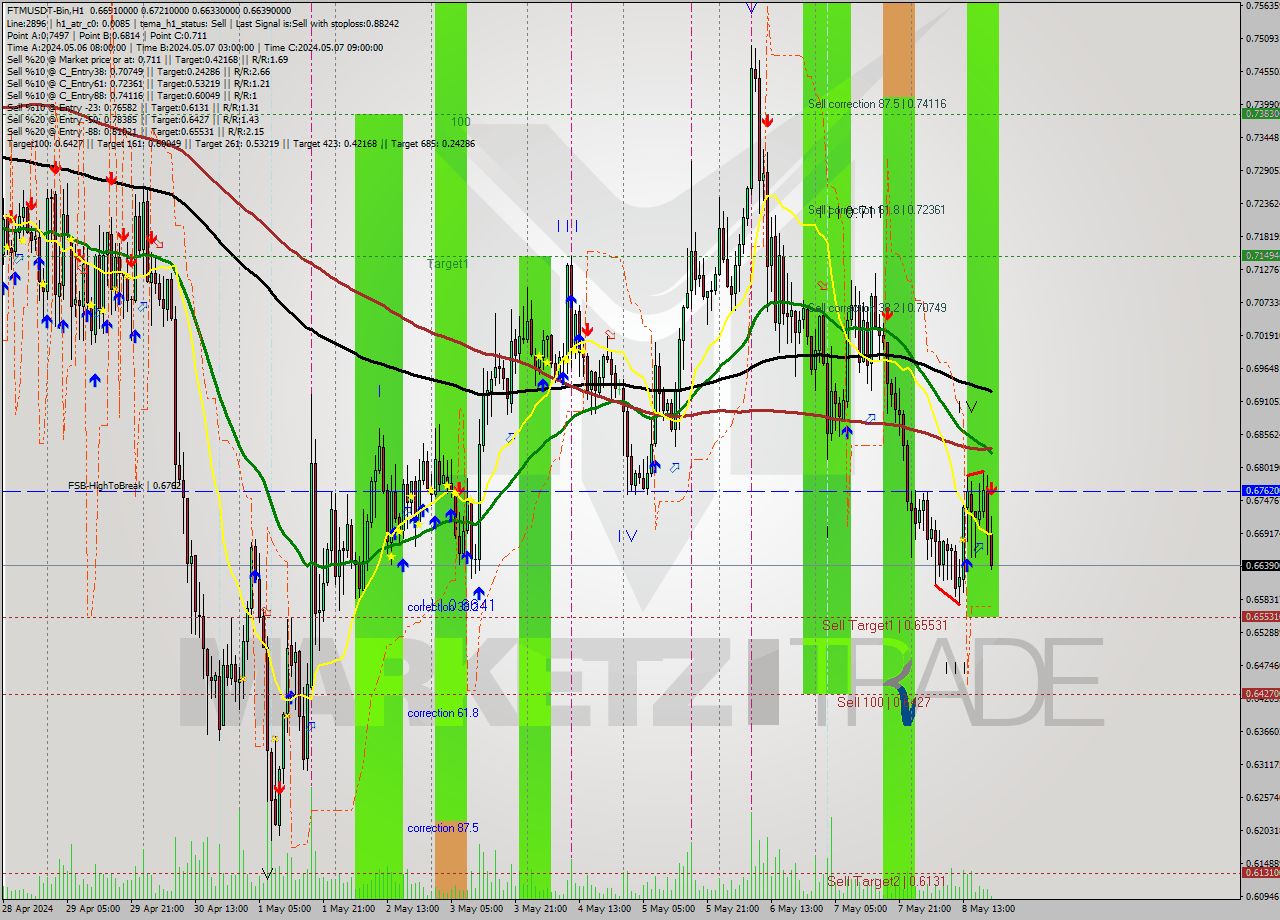
Task: Click the '30 Apr 13:00' time axis label
Action: point(221,910)
